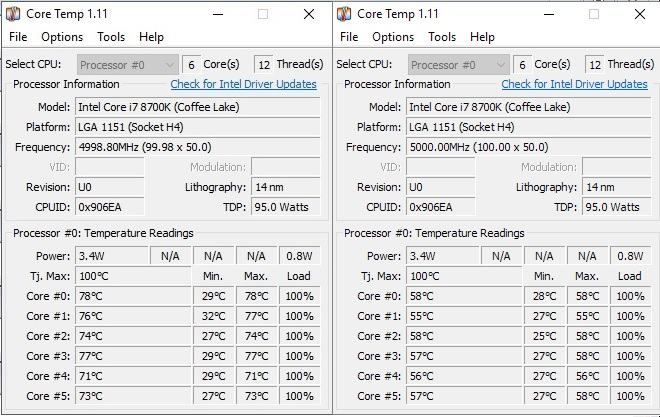Select Model field in left window

pyautogui.click(x=198, y=107)
